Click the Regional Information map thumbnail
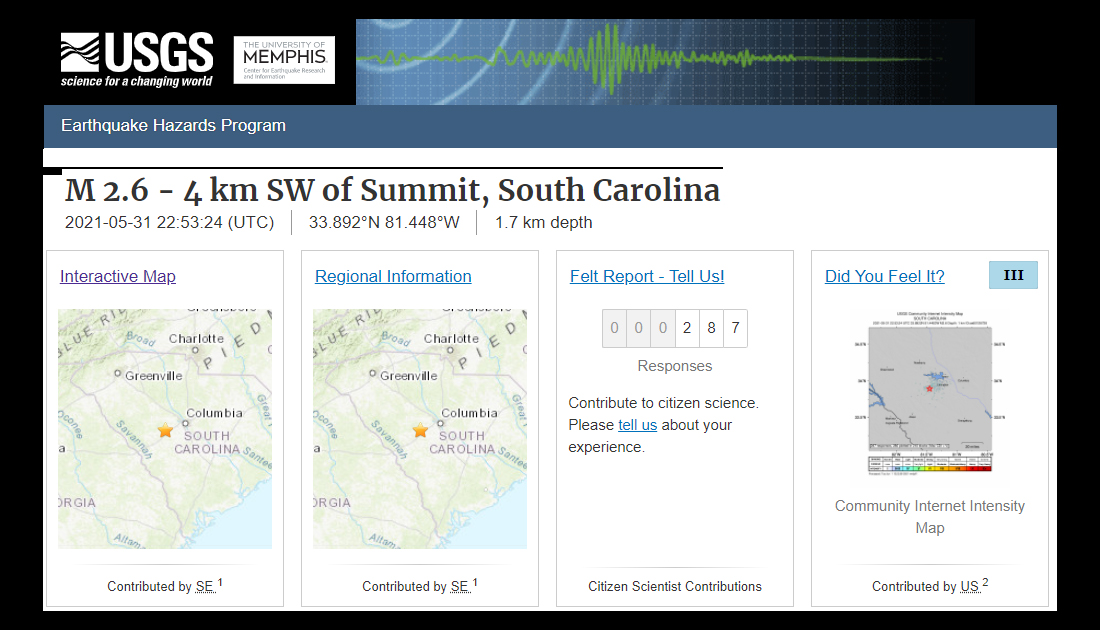Screen dimensions: 1100x630 pyautogui.click(x=420, y=429)
